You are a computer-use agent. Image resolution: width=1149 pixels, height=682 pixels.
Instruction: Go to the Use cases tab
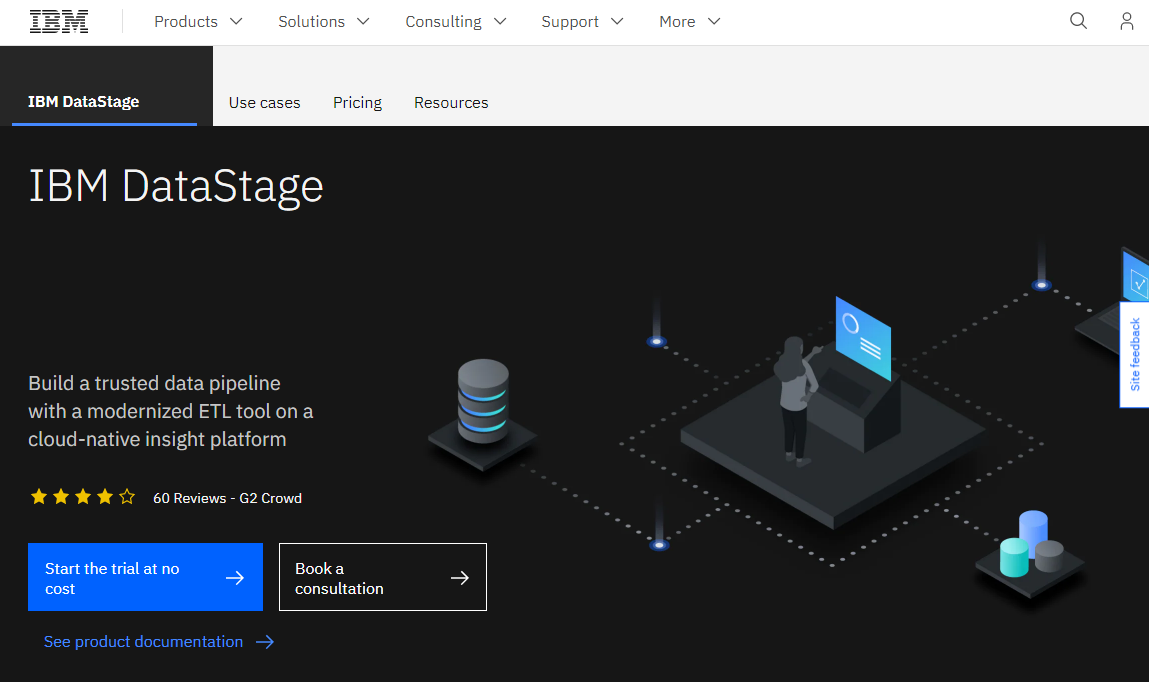tap(265, 103)
